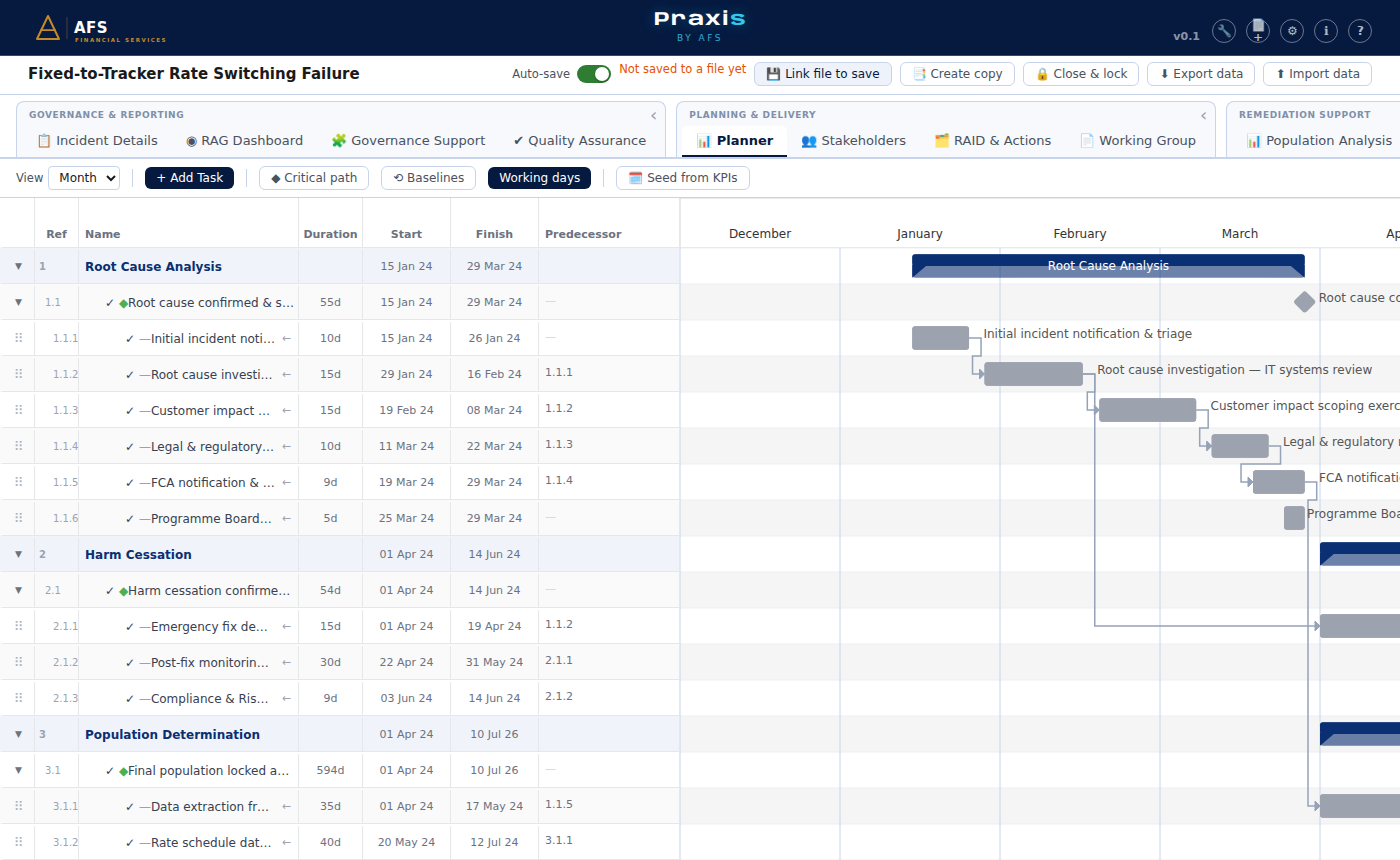1400x860 pixels.
Task: Open settings gear icon in header
Action: click(x=1292, y=31)
